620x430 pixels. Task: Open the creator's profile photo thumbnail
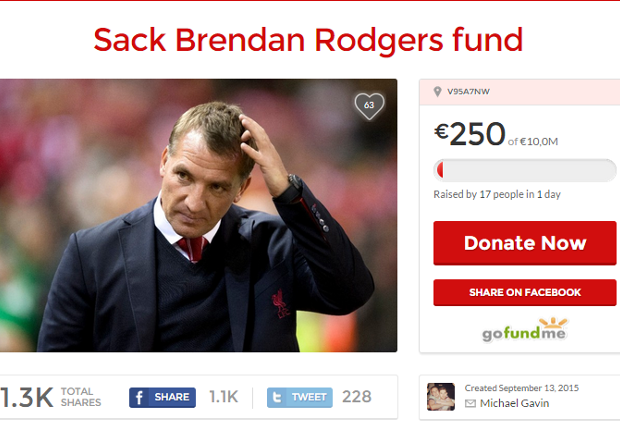pyautogui.click(x=441, y=397)
